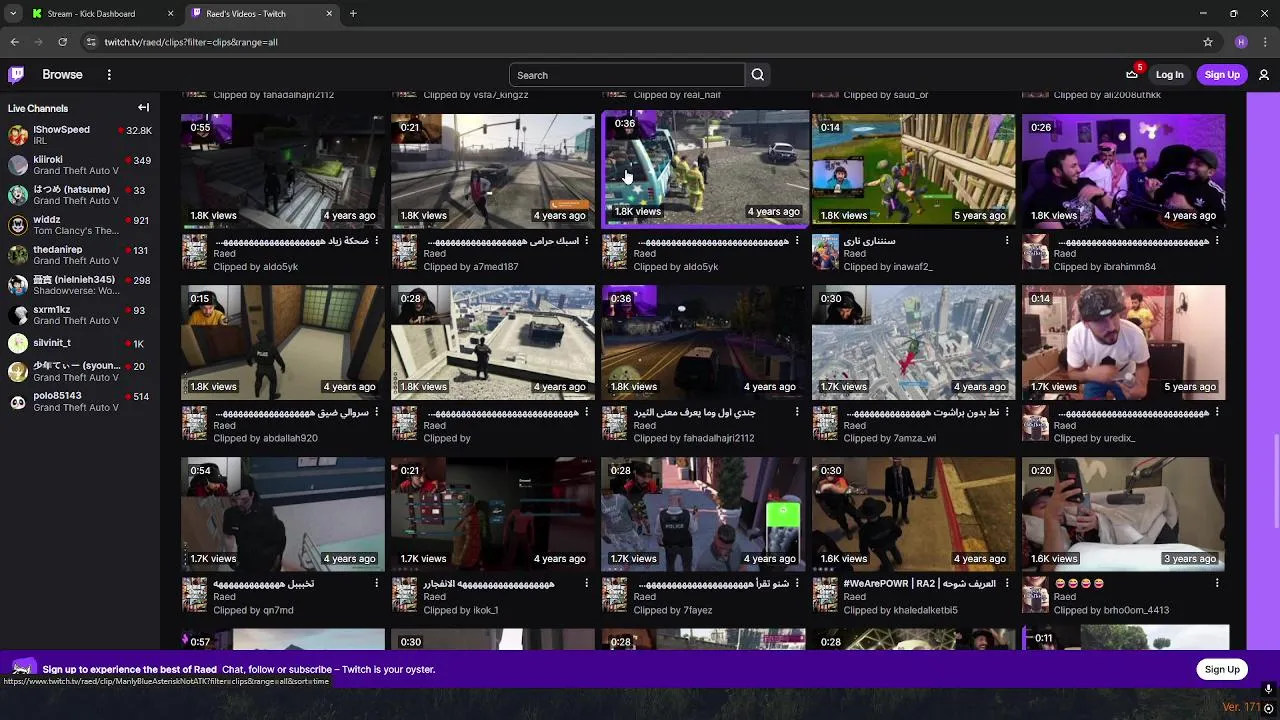Open widdz channel in sidebar
Image resolution: width=1280 pixels, height=720 pixels.
(80, 225)
